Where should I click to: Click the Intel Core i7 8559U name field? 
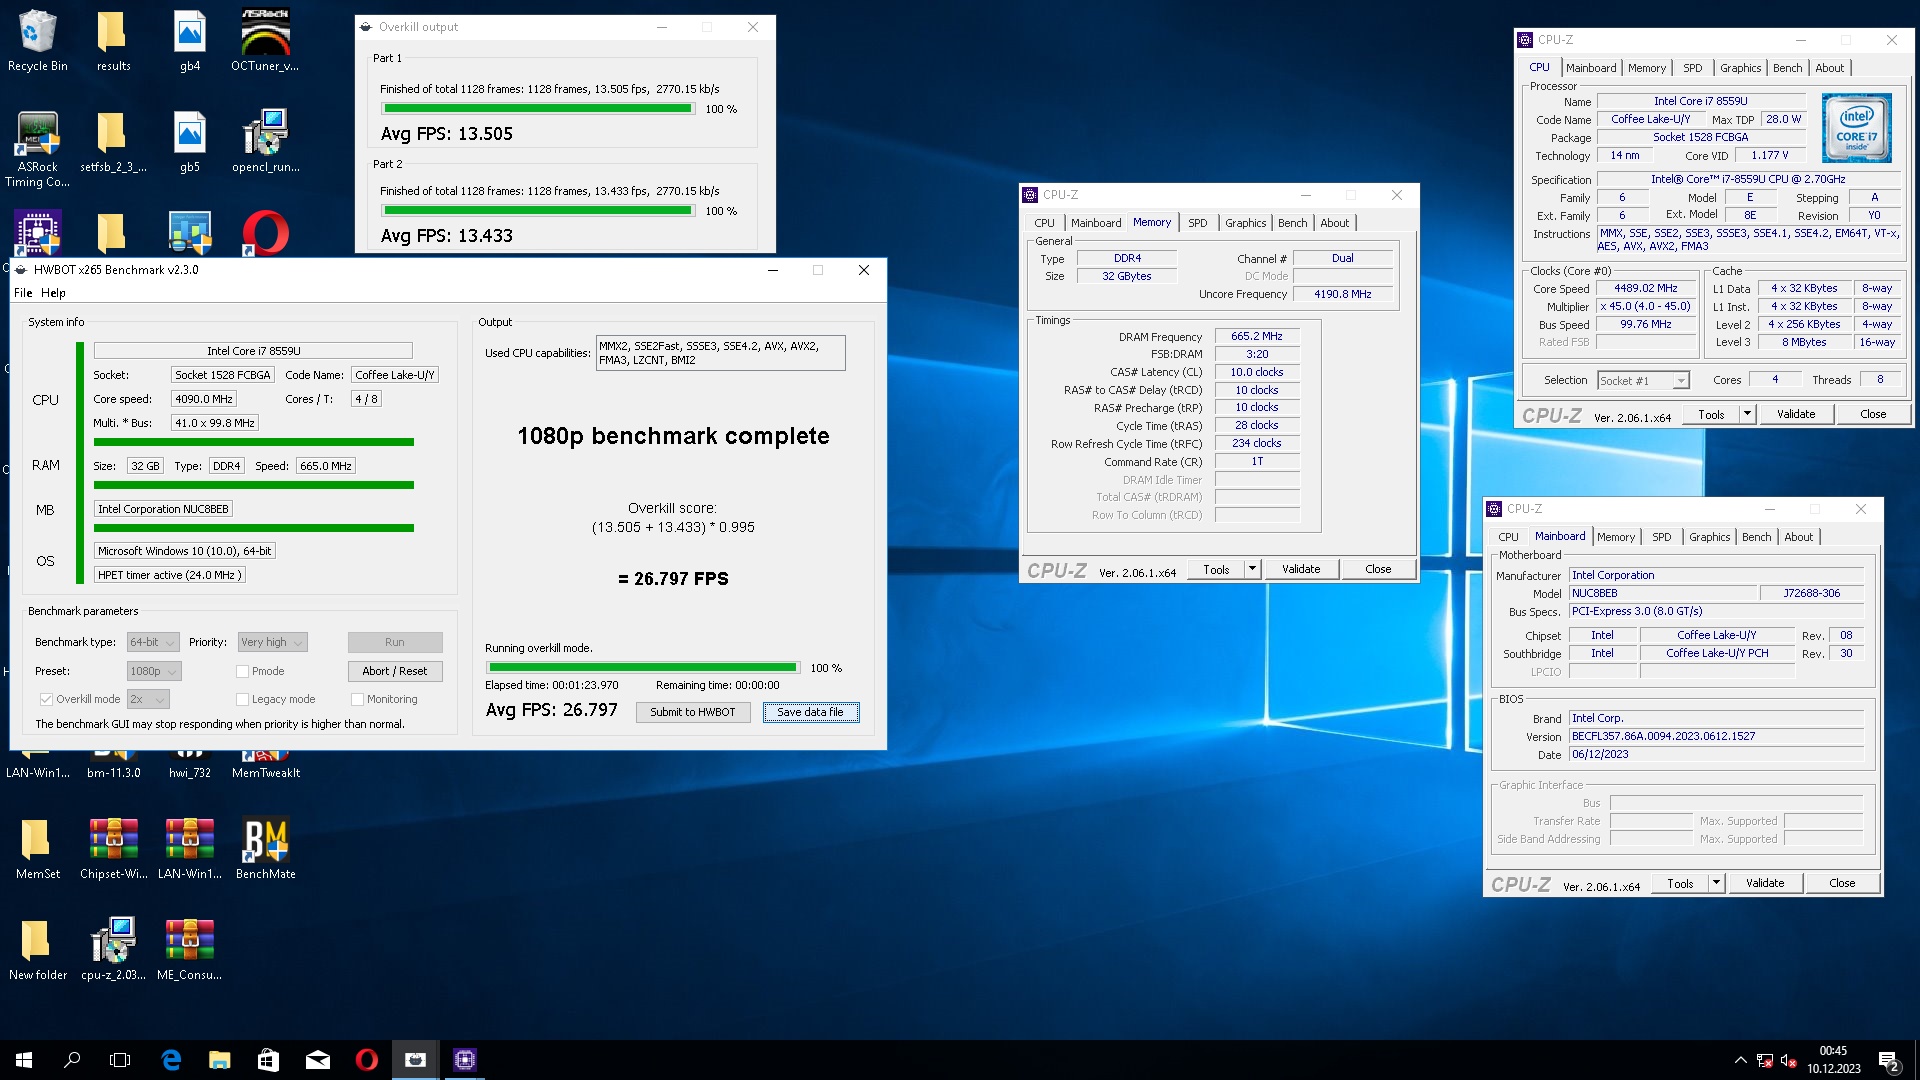253,351
